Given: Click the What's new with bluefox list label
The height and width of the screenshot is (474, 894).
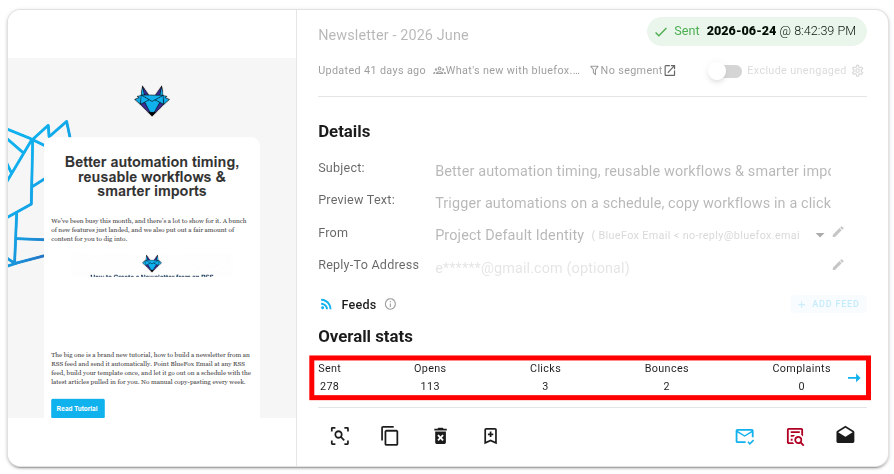Looking at the screenshot, I should tap(506, 71).
